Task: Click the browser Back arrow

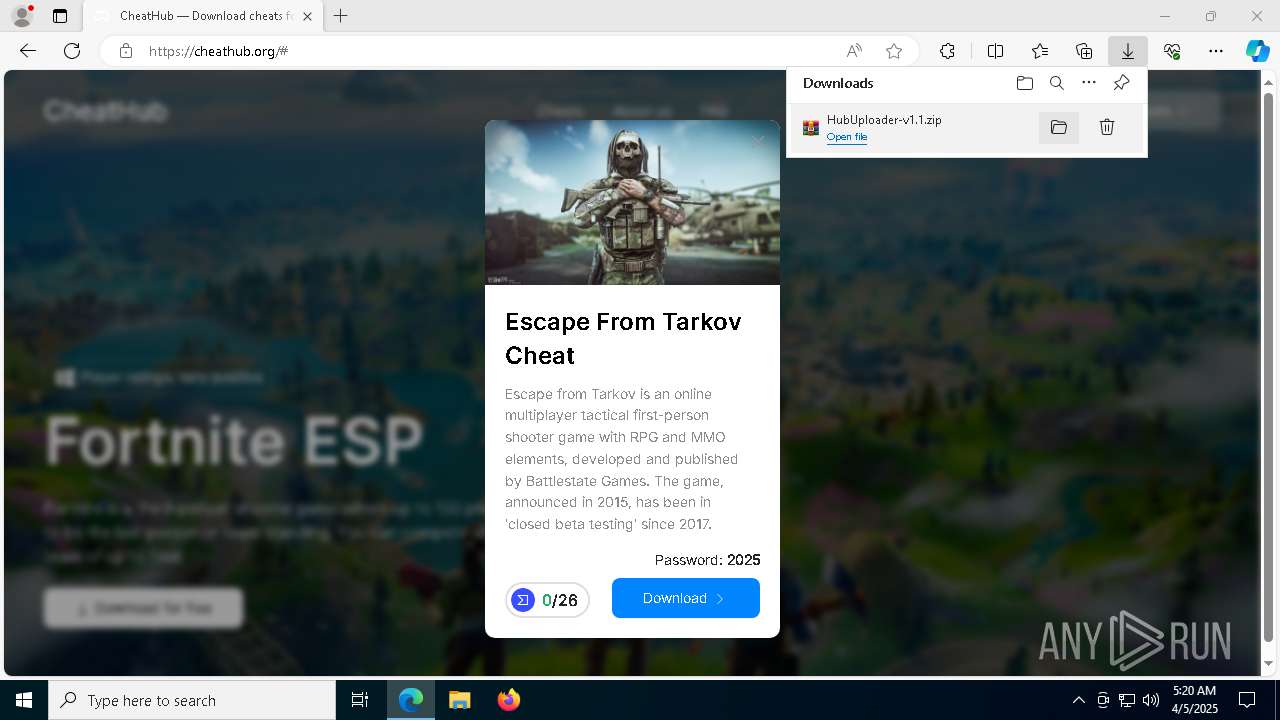Action: [28, 51]
